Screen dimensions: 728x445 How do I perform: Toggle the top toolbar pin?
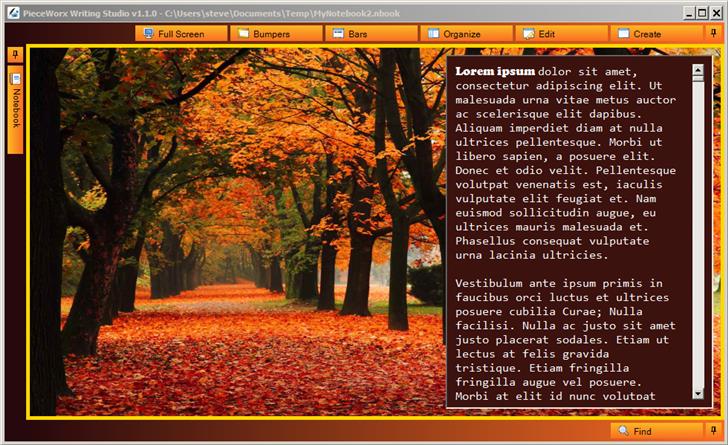(713, 33)
